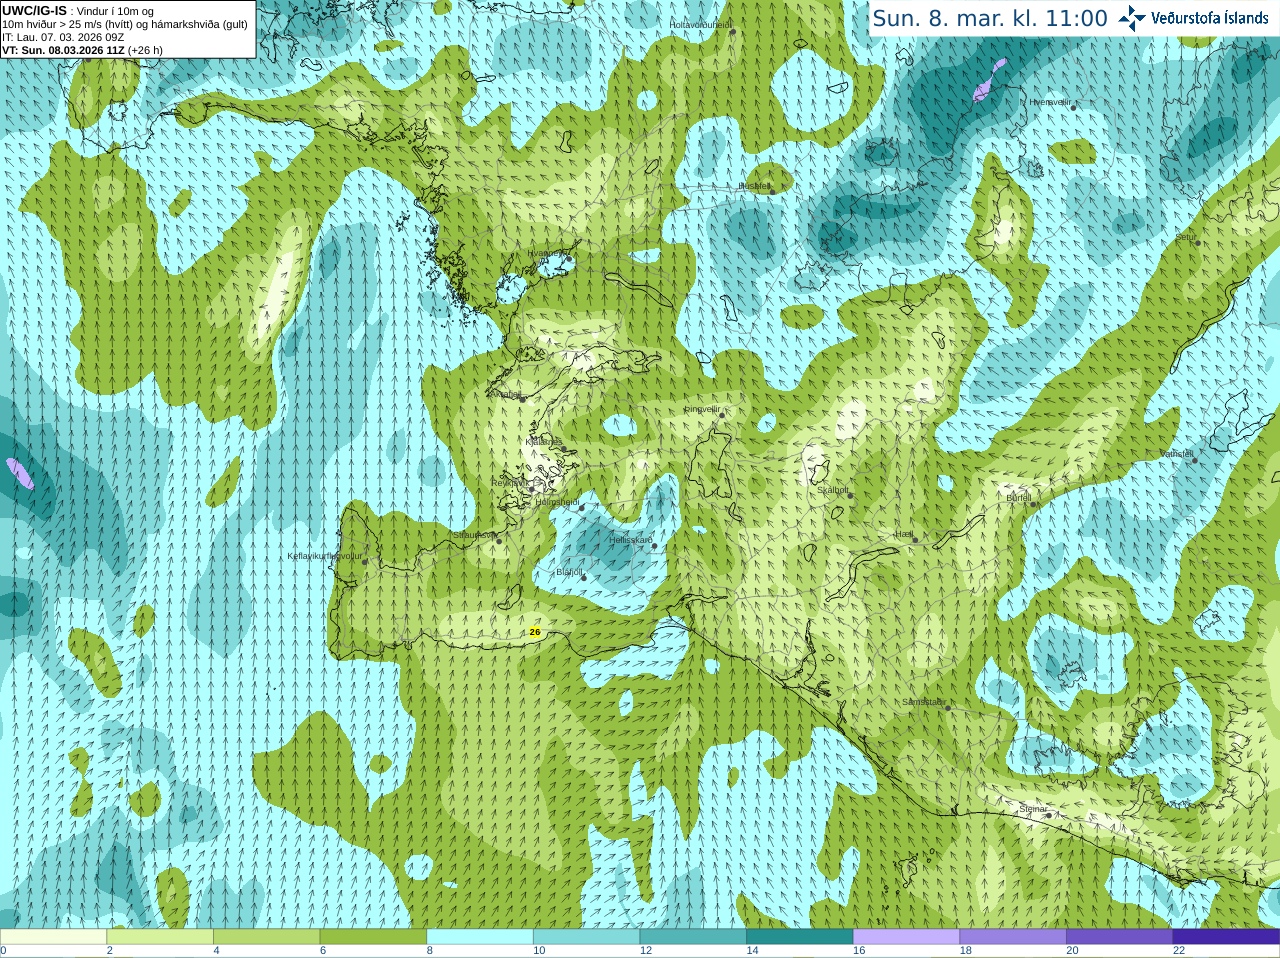Click the 'Sun. 8. mar. kl. 11:00' timestamp
Image resolution: width=1280 pixels, height=958 pixels.
(x=990, y=18)
